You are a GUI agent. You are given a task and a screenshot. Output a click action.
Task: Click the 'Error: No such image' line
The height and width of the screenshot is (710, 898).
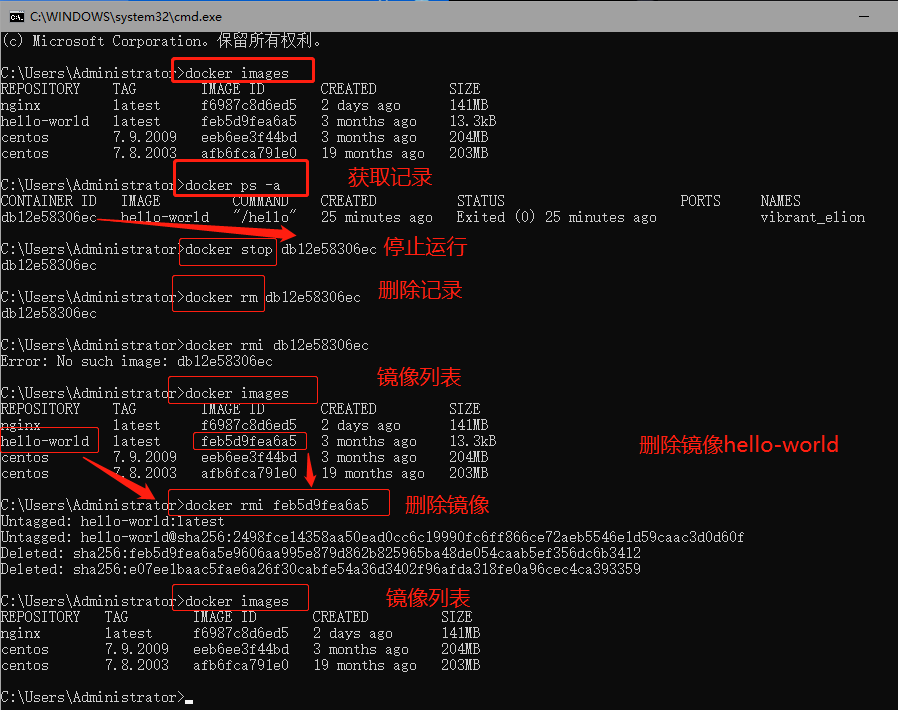[x=137, y=361]
